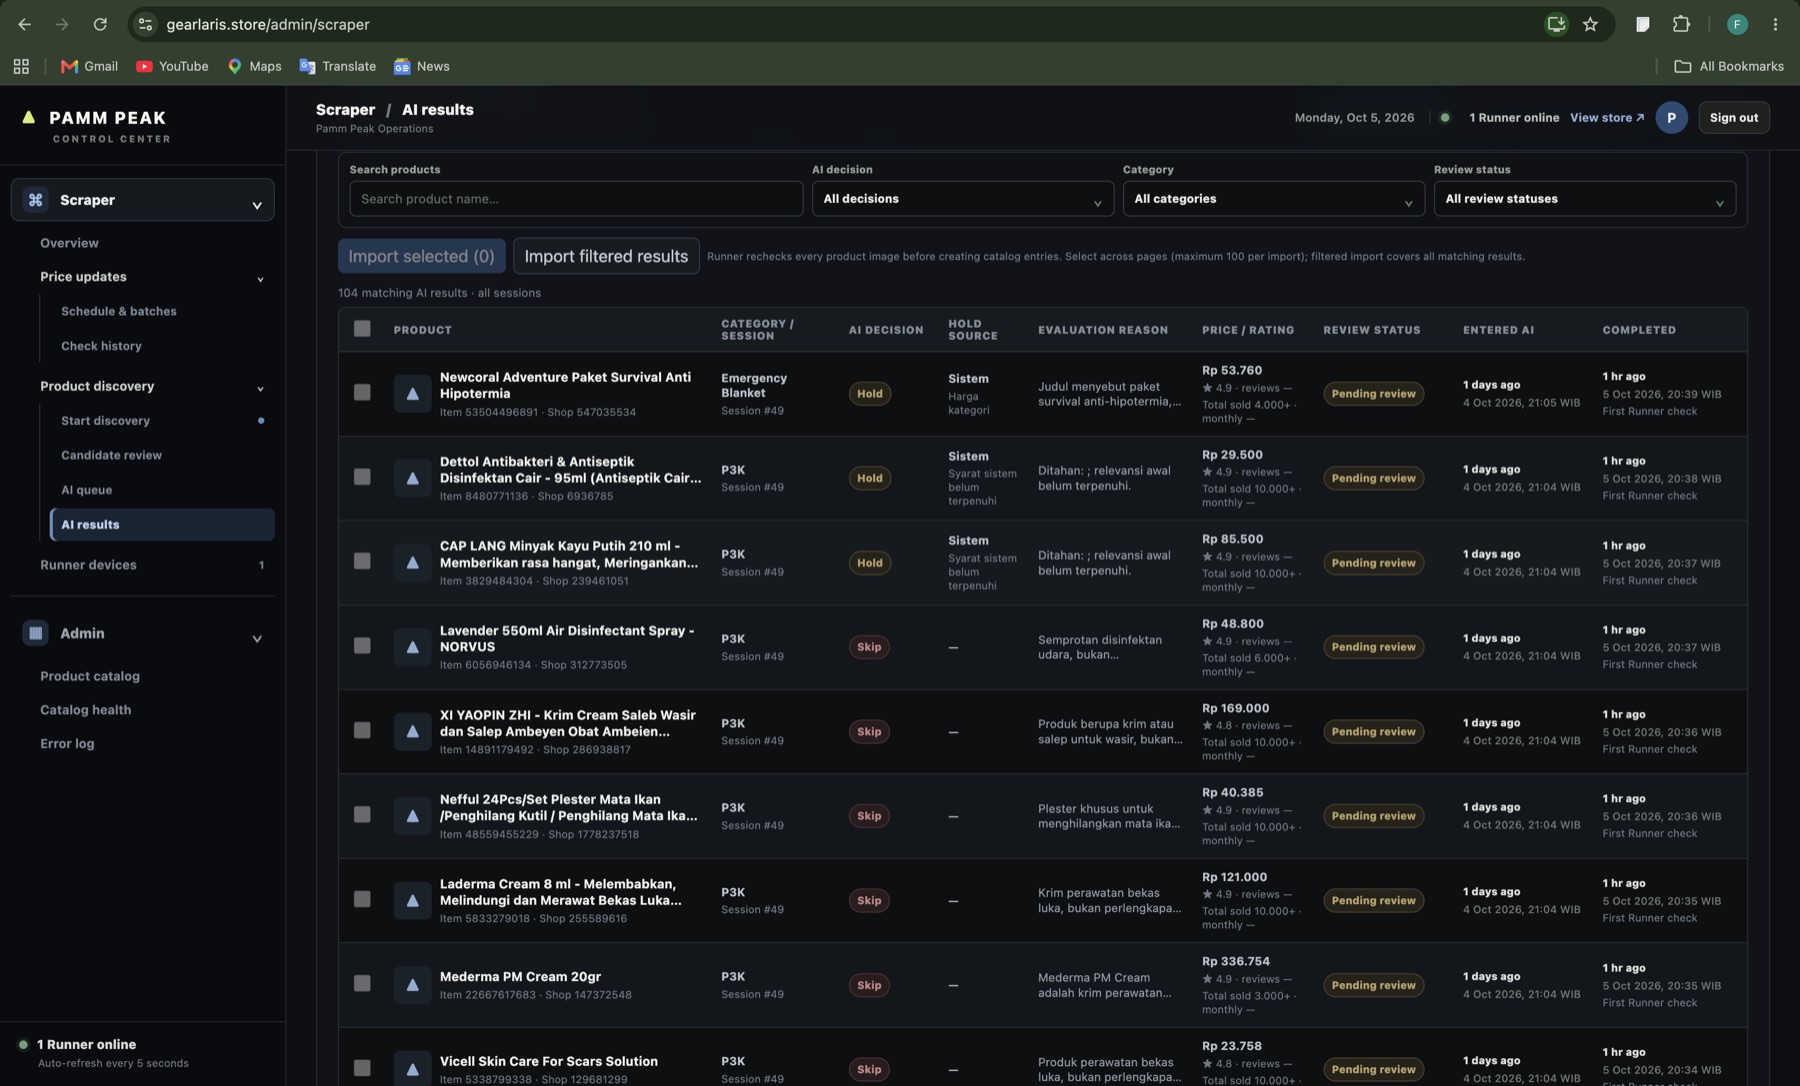Viewport: 1800px width, 1086px height.
Task: Click the browser address bar URL
Action: pyautogui.click(x=268, y=24)
